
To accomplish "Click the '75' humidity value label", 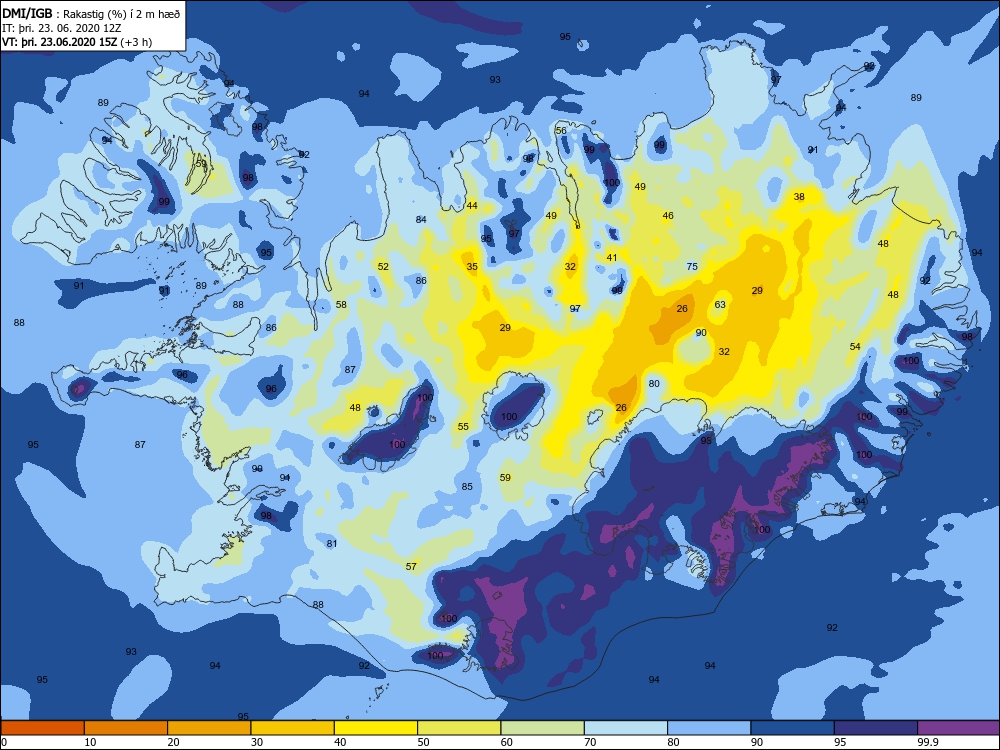I will pyautogui.click(x=692, y=267).
